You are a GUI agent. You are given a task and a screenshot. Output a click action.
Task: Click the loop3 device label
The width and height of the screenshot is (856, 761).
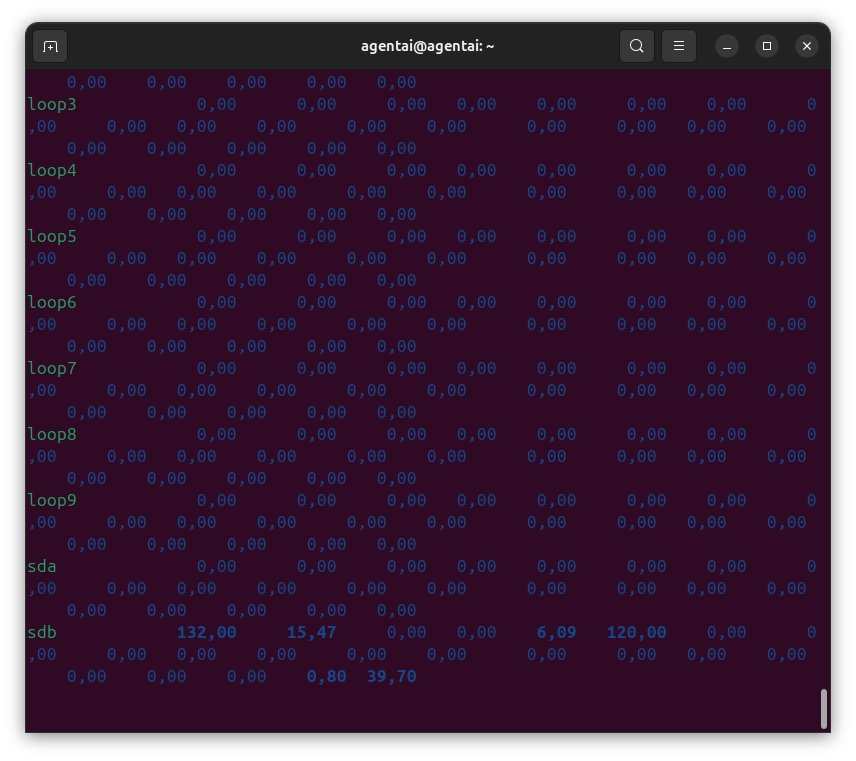[52, 104]
